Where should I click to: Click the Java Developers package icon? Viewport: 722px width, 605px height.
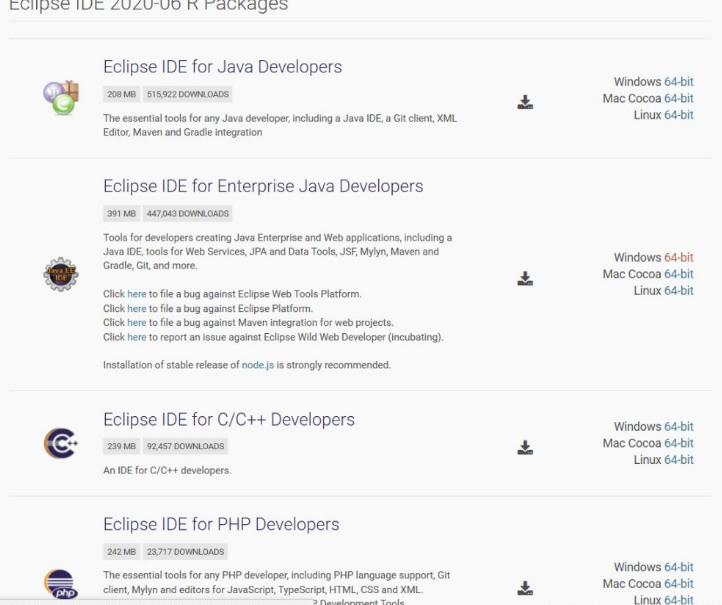[61, 98]
